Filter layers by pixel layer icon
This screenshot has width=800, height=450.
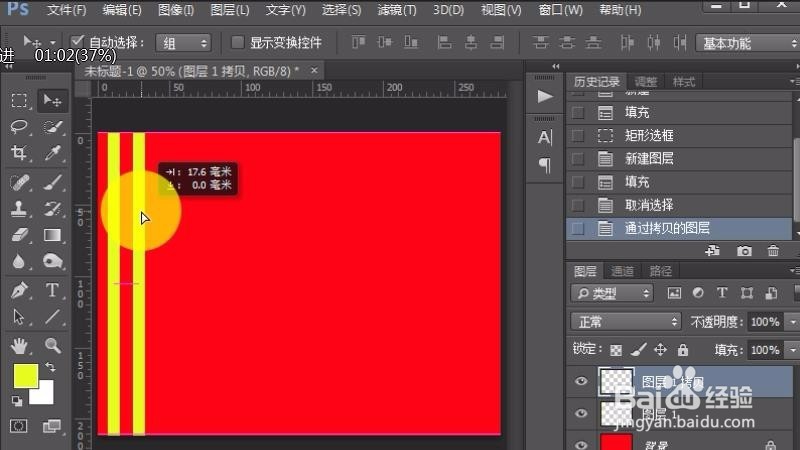tap(674, 293)
